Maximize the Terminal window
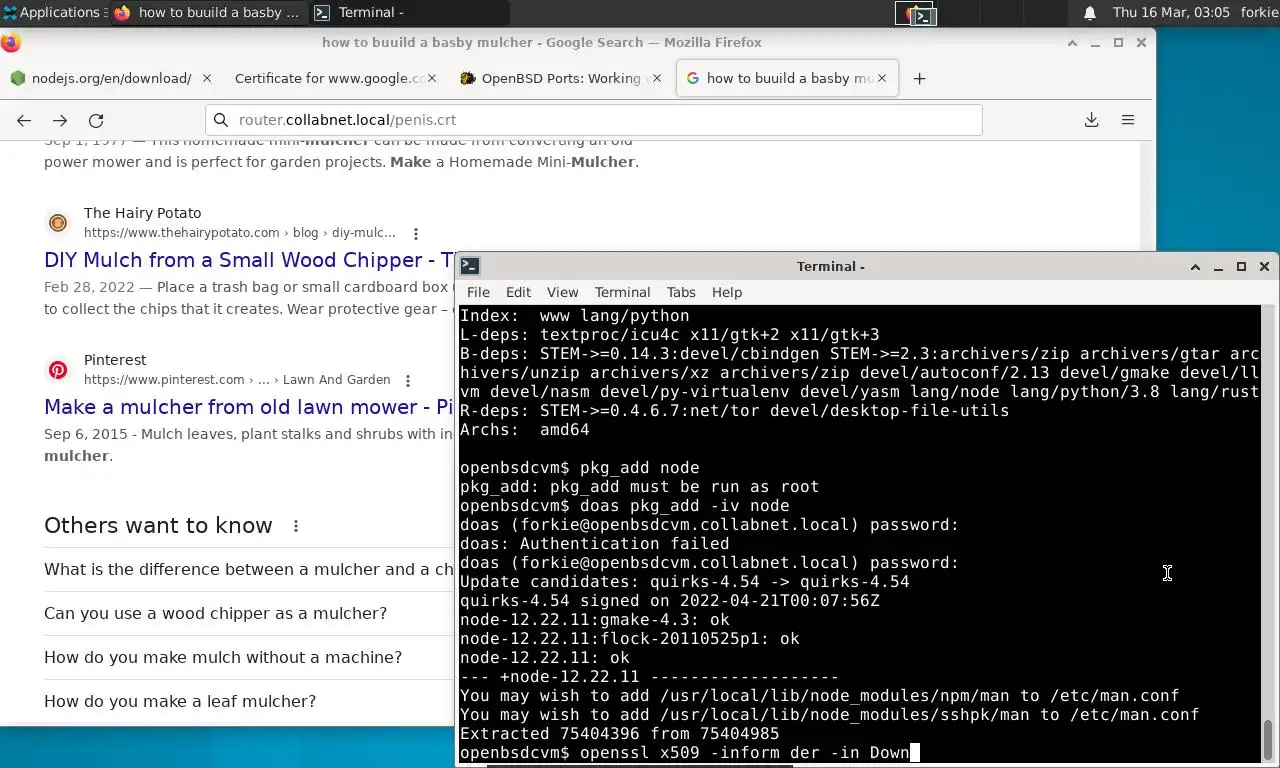1280x768 pixels. pyautogui.click(x=1241, y=267)
